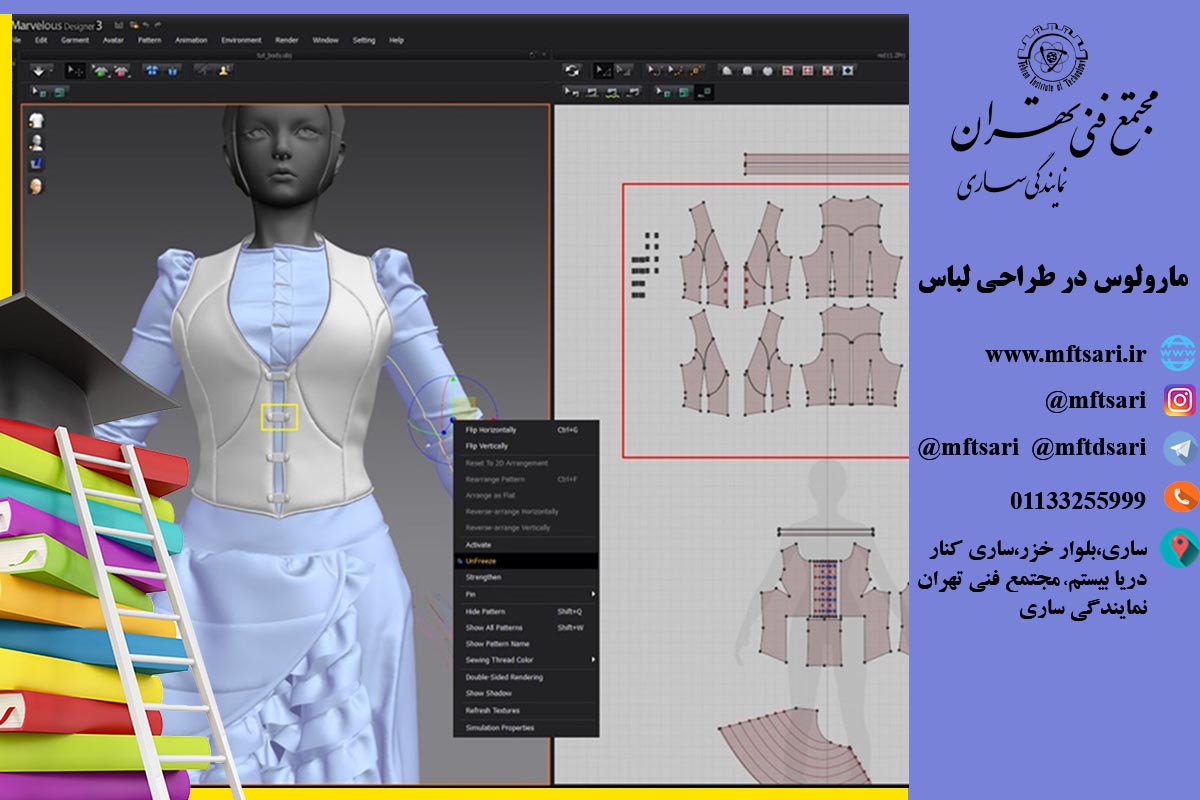The height and width of the screenshot is (800, 1200).
Task: Click the blue 3D environment display icon
Action: [x=37, y=163]
